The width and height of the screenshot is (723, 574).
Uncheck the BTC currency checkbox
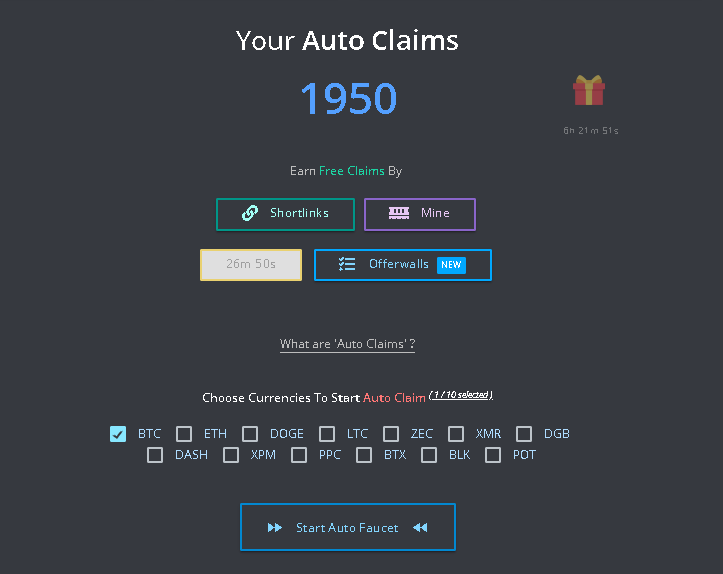118,434
